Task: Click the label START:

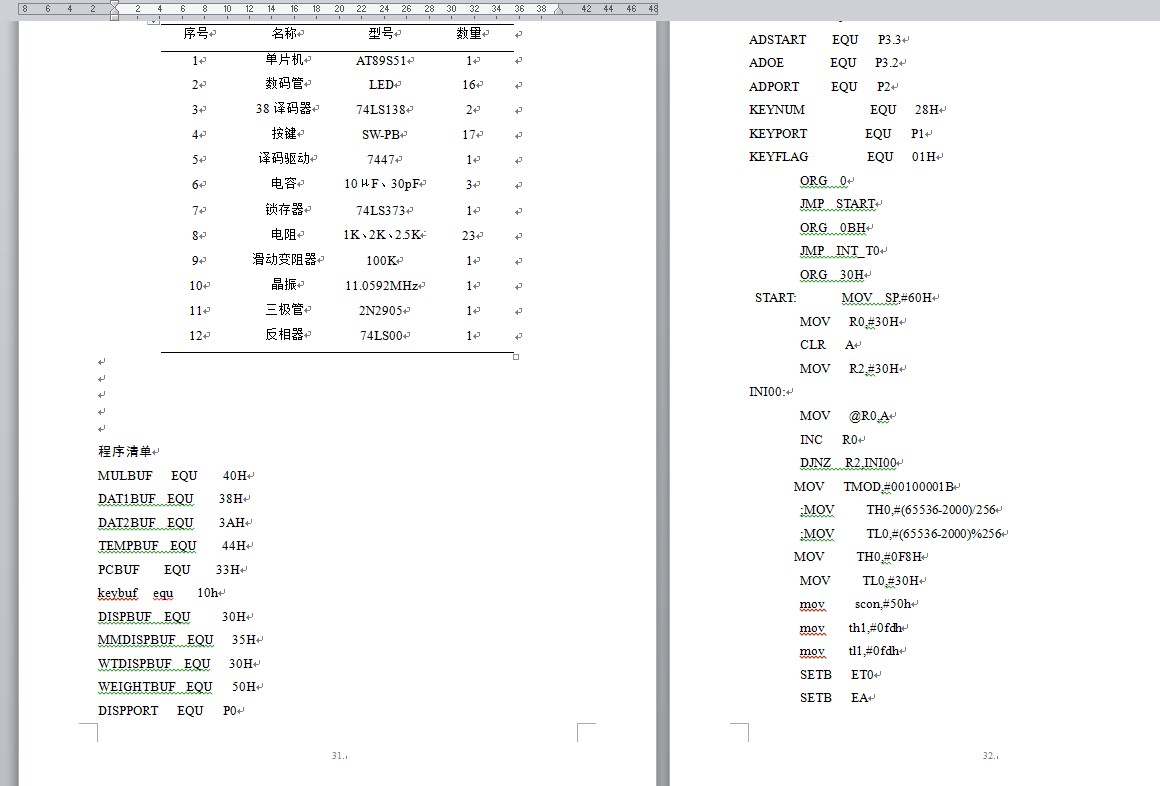Action: 776,298
